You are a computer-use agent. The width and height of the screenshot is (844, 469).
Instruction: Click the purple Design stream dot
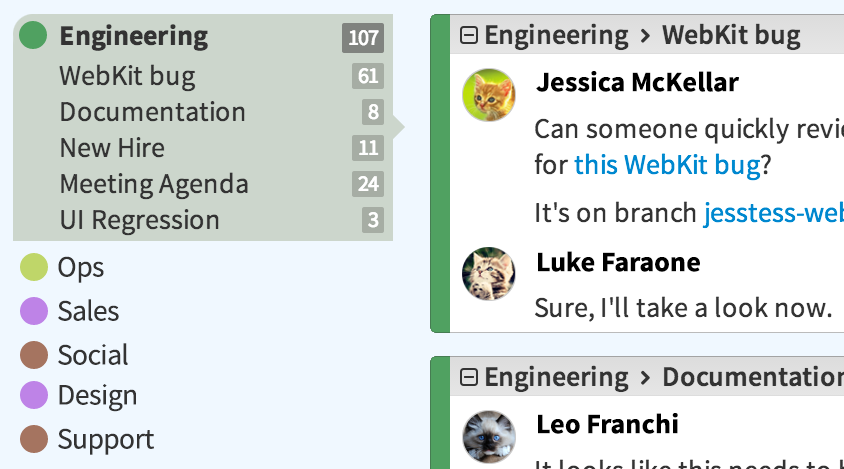click(x=34, y=395)
